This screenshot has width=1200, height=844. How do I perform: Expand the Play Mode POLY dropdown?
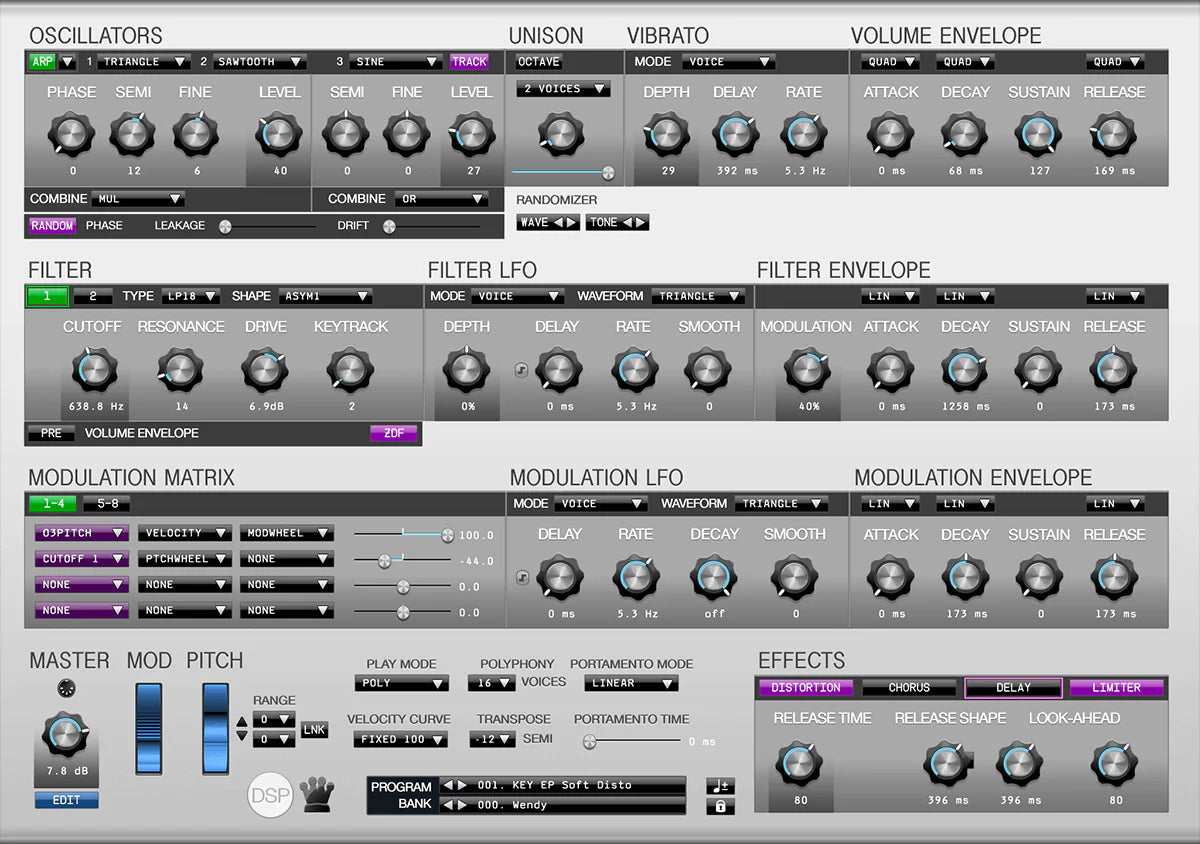(401, 684)
